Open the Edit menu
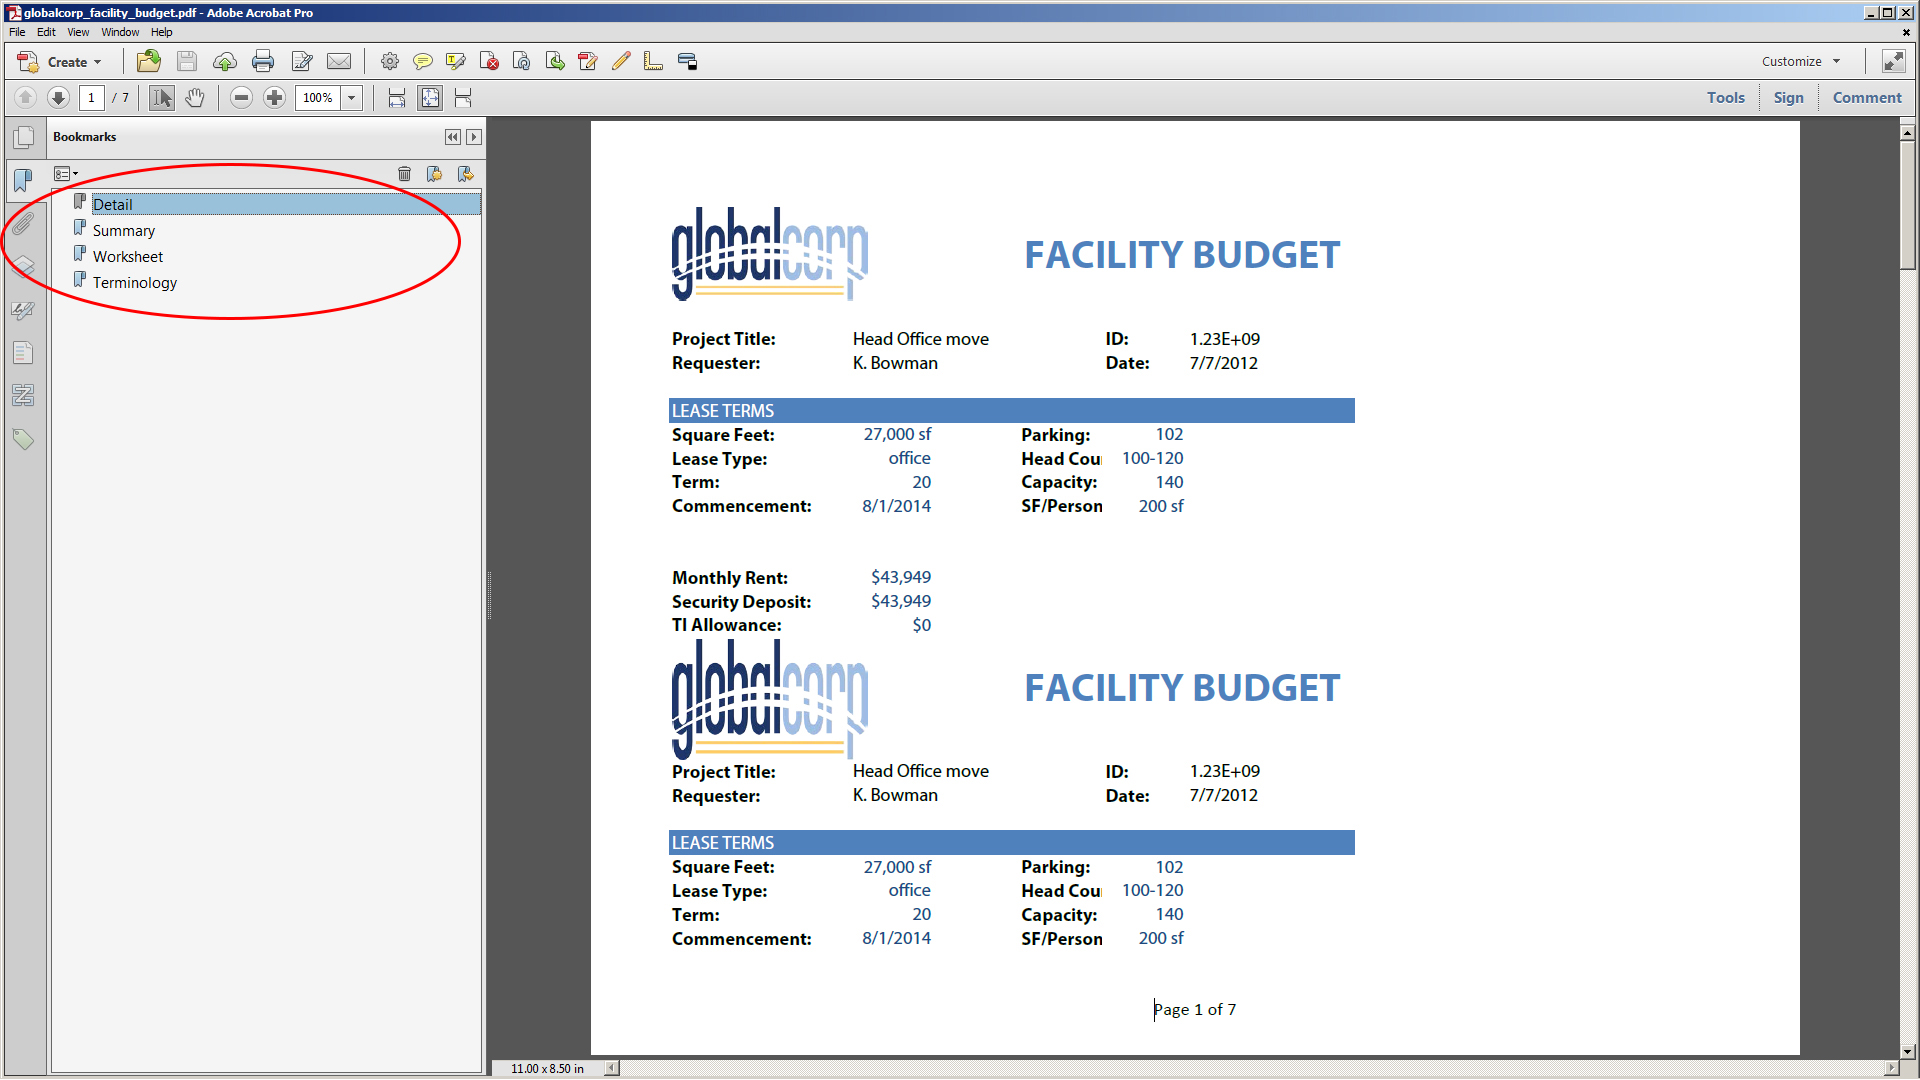This screenshot has height=1080, width=1920. pyautogui.click(x=46, y=32)
